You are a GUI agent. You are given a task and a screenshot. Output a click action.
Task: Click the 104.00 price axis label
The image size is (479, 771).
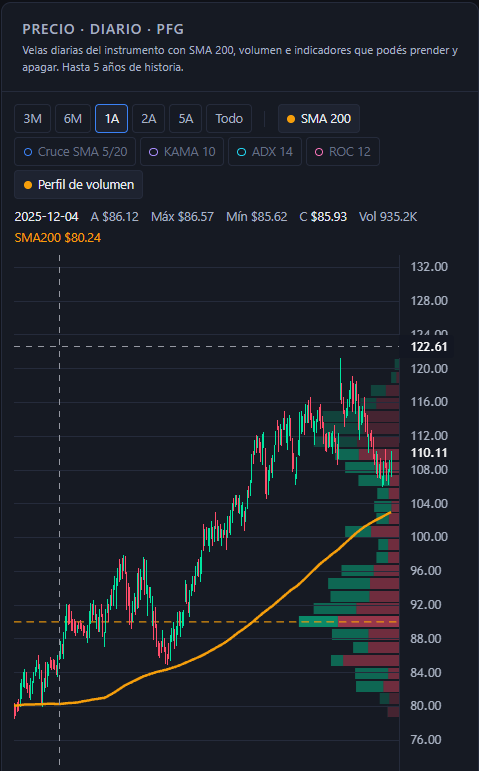[x=429, y=504]
